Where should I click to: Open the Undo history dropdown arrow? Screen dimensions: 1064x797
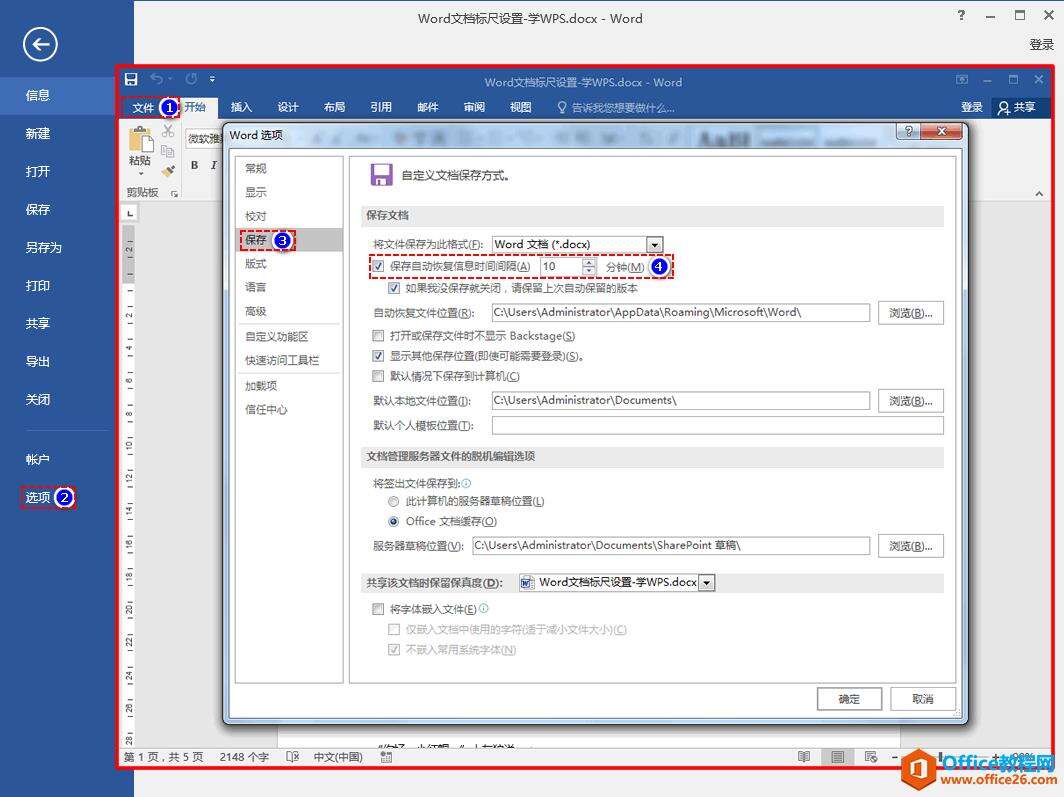click(x=170, y=79)
